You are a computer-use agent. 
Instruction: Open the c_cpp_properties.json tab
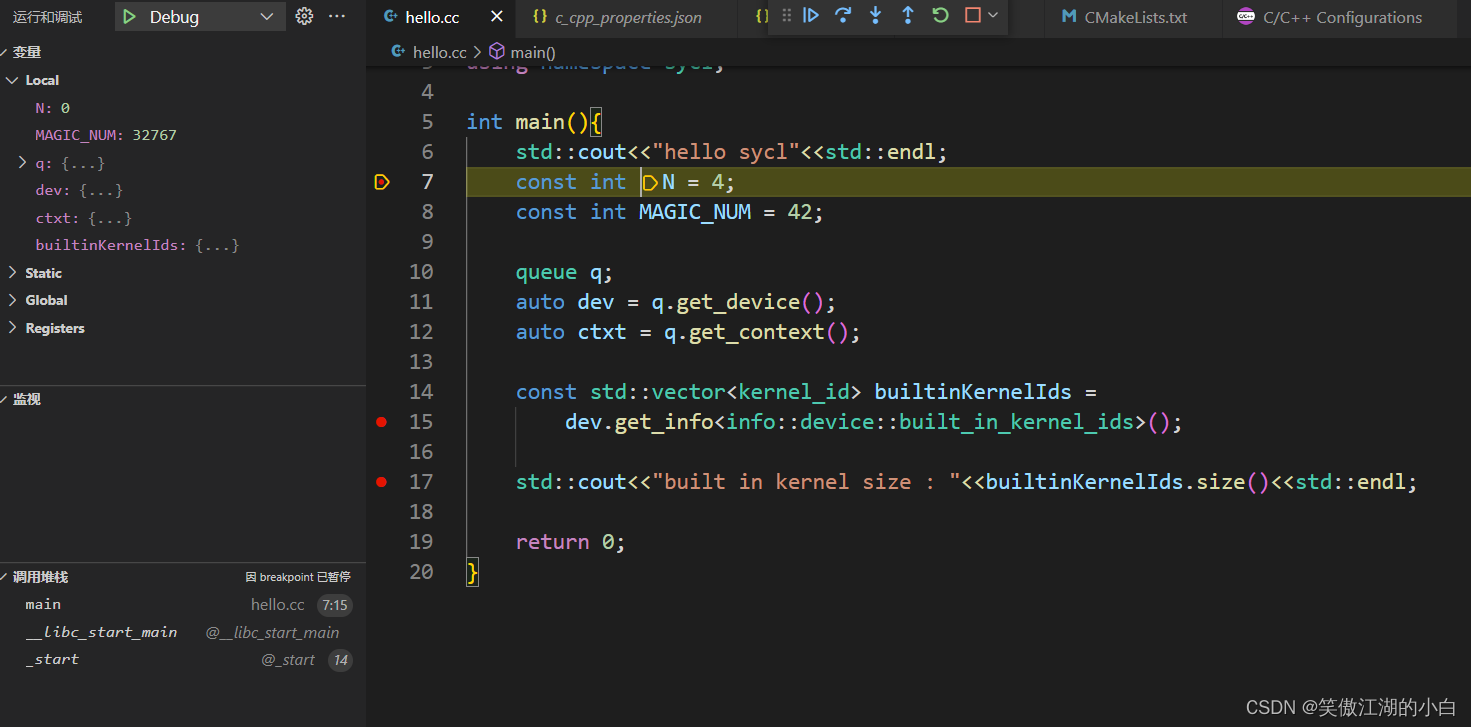625,16
